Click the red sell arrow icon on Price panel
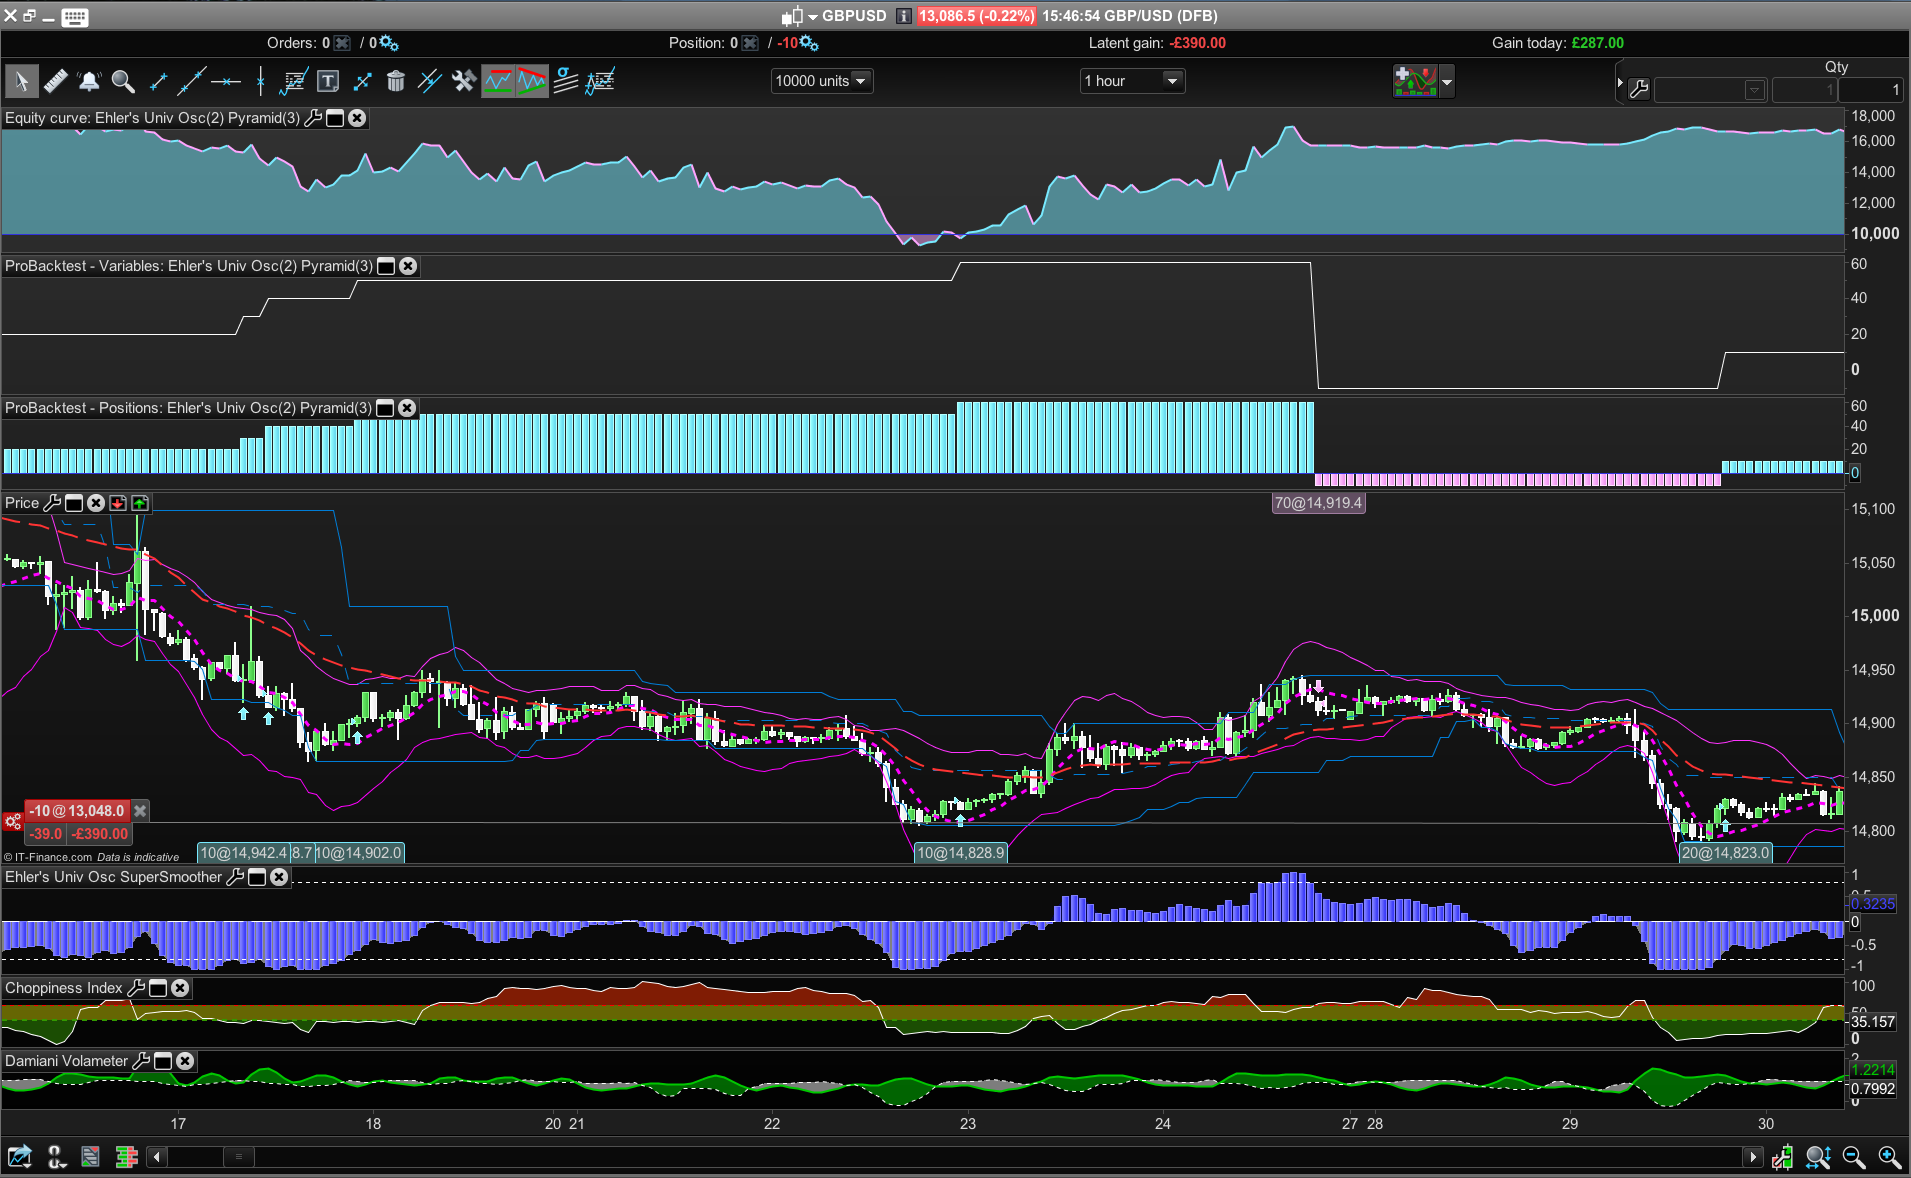Viewport: 1911px width, 1178px height. tap(118, 503)
